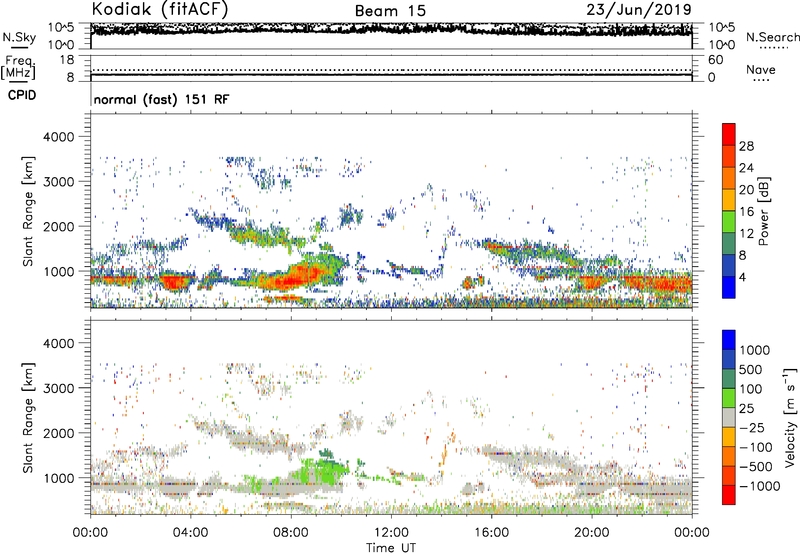Viewport: 800px width, 554px height.
Task: Click the solid line sample under N.Sky
Action: 19,47
